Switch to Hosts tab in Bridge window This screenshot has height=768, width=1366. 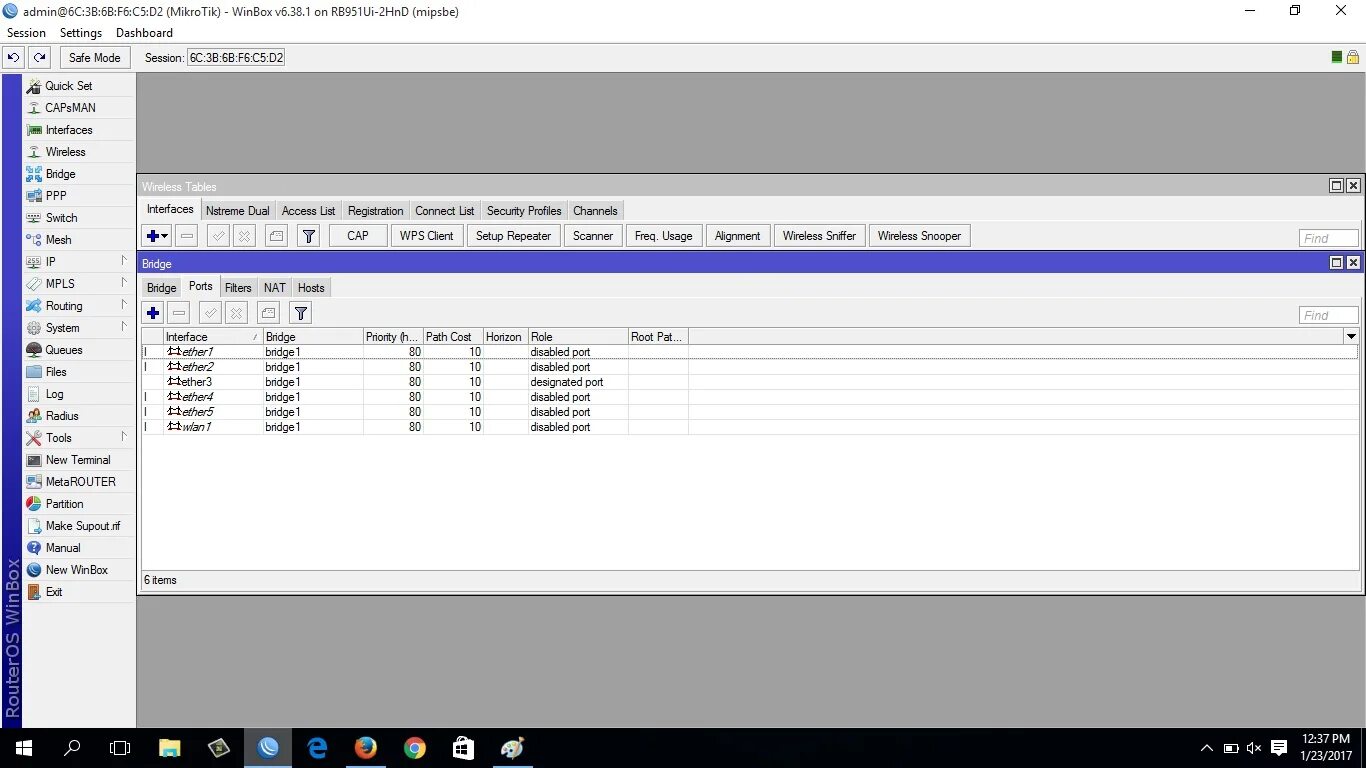pyautogui.click(x=311, y=288)
